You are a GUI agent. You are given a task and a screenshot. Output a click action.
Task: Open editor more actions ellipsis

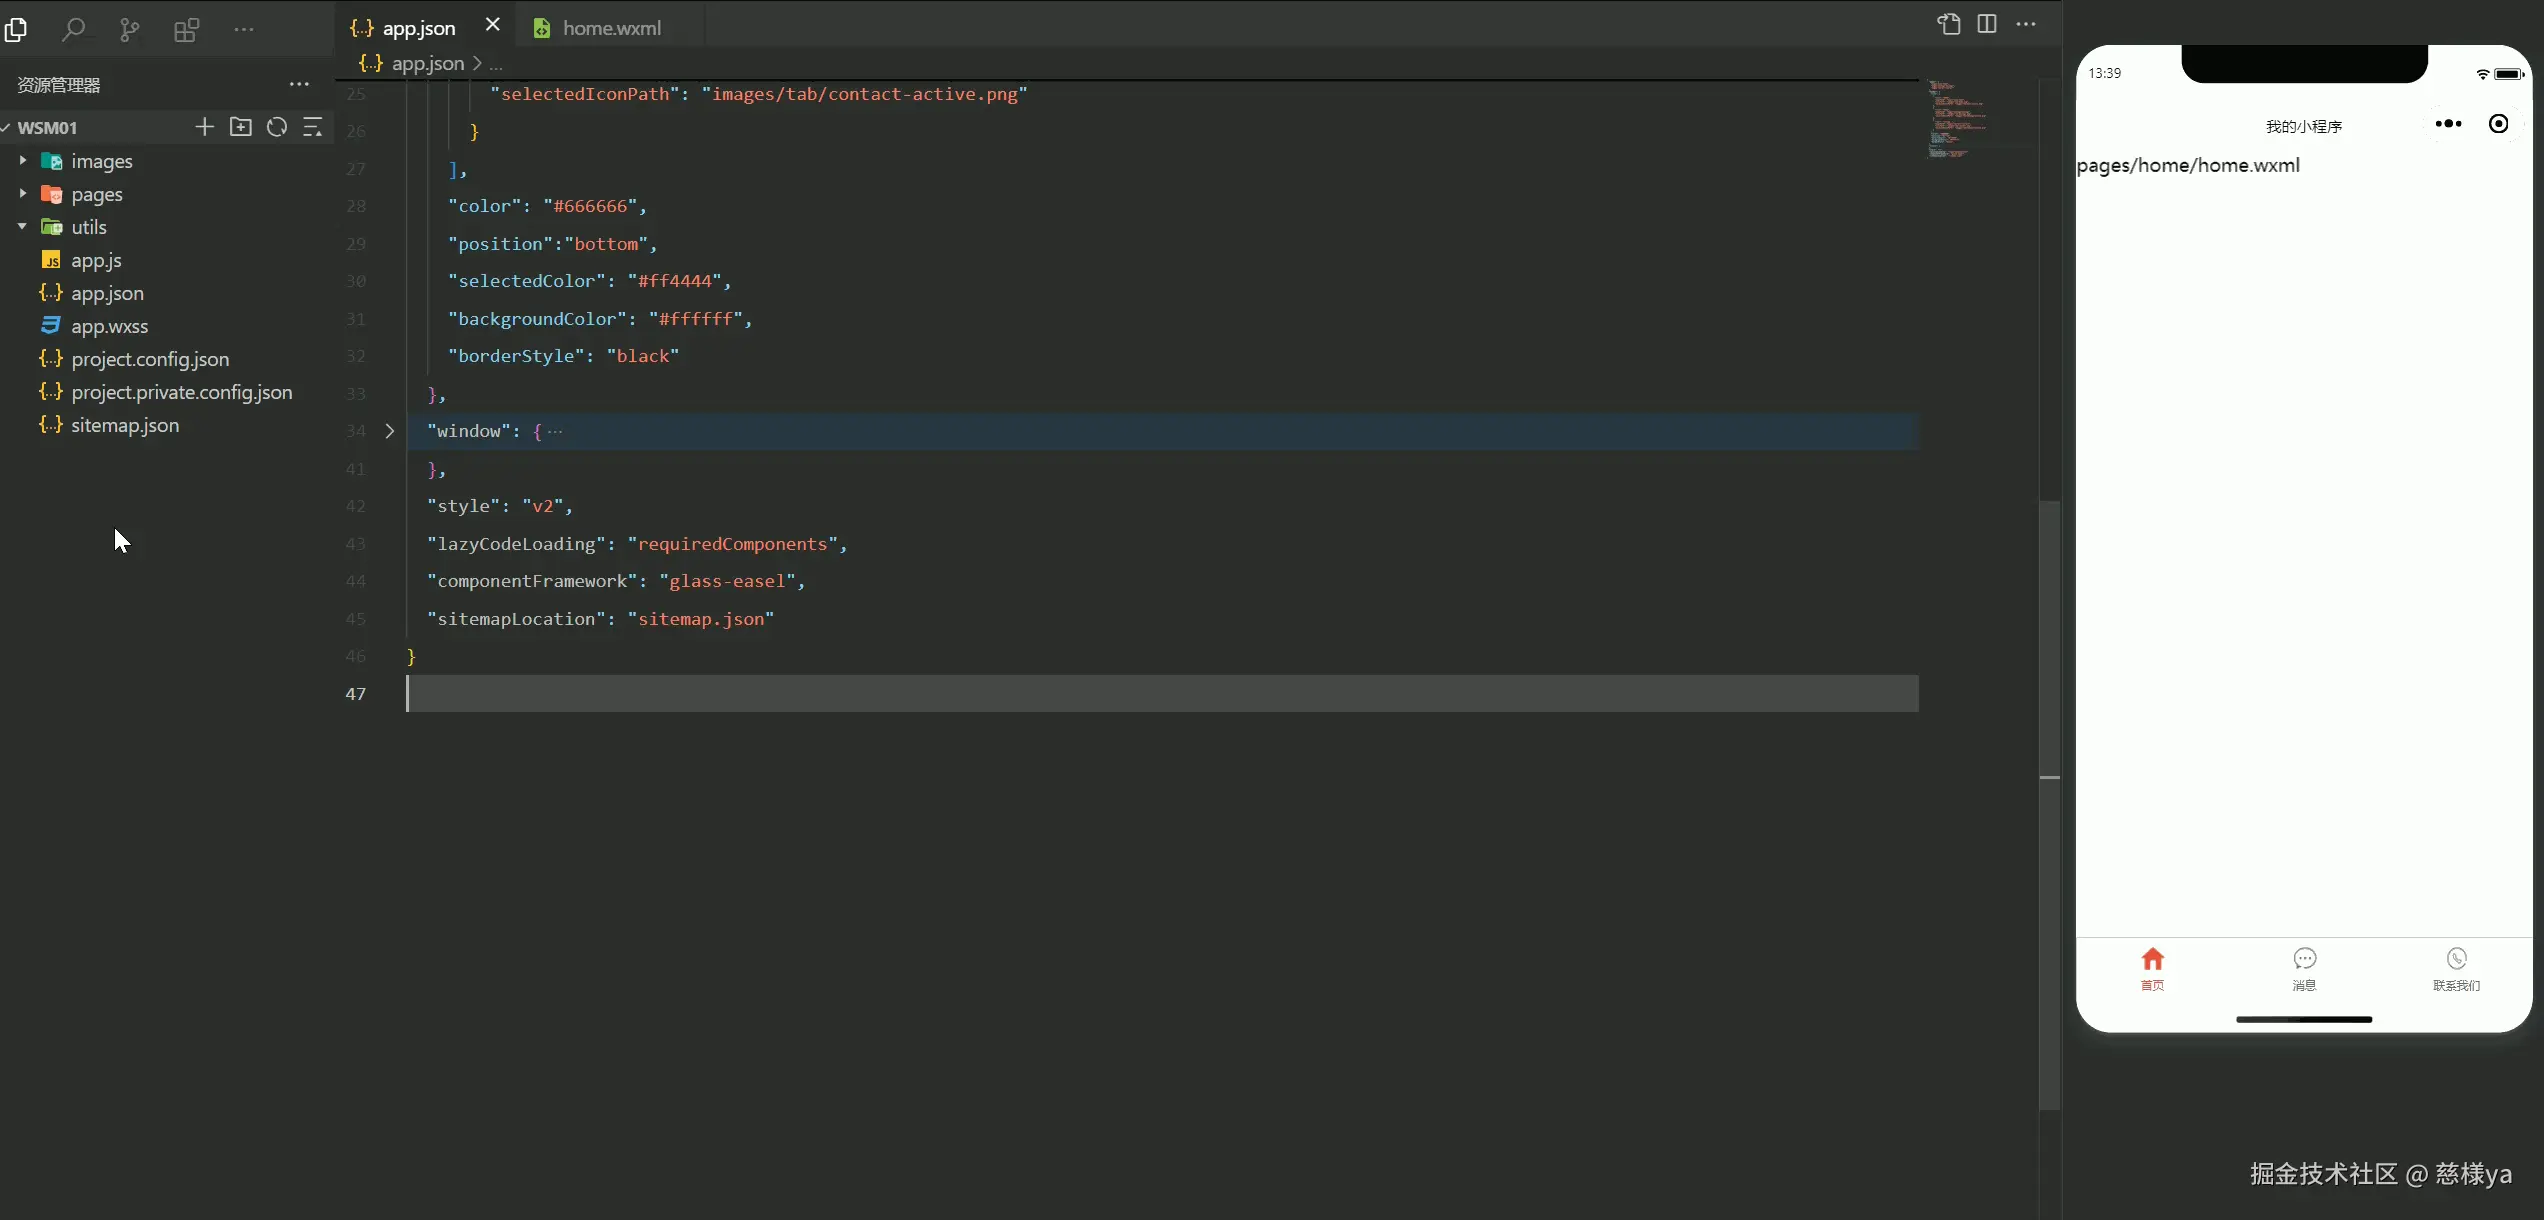click(2026, 24)
